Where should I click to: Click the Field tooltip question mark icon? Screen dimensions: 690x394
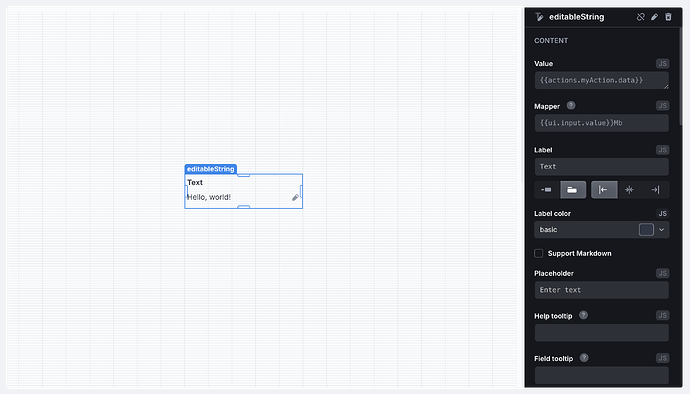tap(584, 357)
